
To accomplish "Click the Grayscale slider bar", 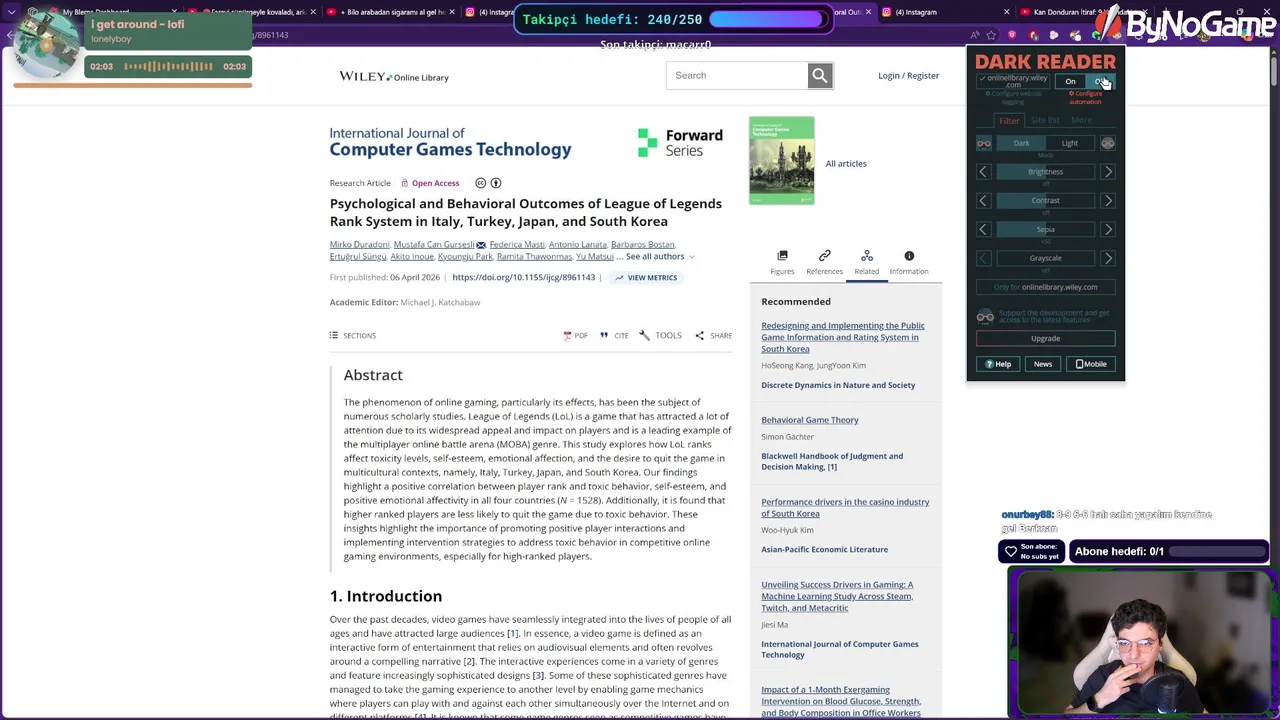I will 1046,258.
